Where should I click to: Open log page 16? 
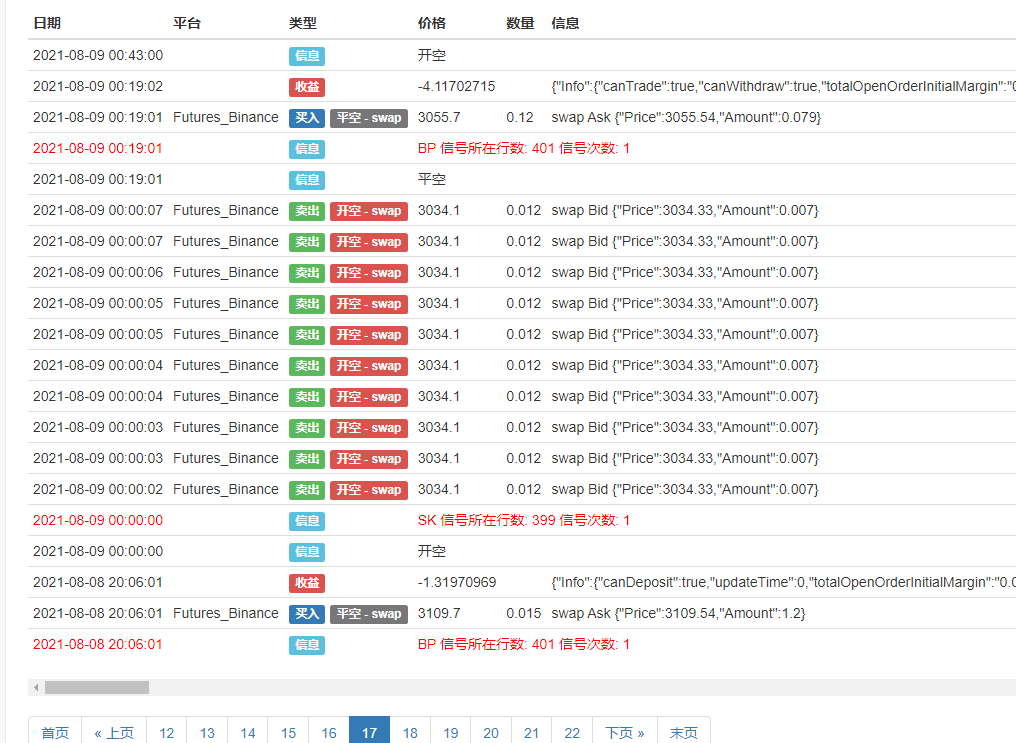click(329, 732)
